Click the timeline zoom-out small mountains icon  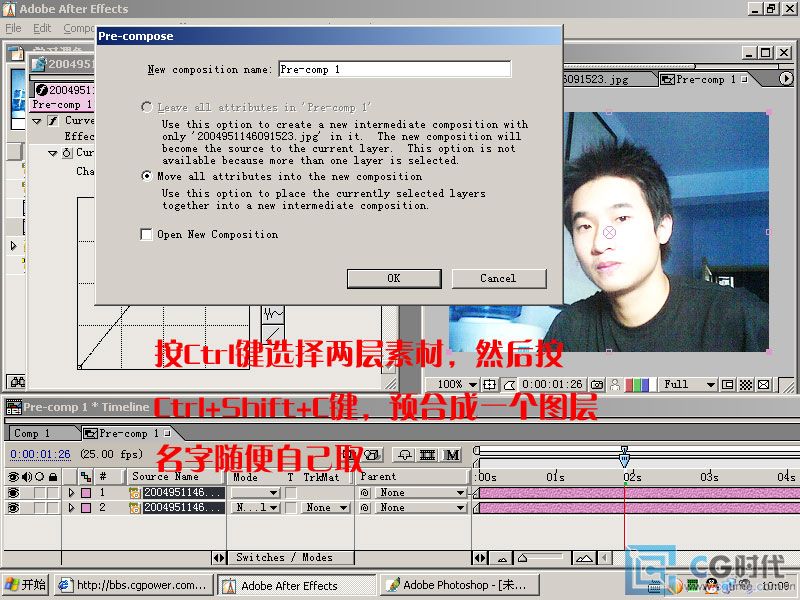(x=502, y=558)
